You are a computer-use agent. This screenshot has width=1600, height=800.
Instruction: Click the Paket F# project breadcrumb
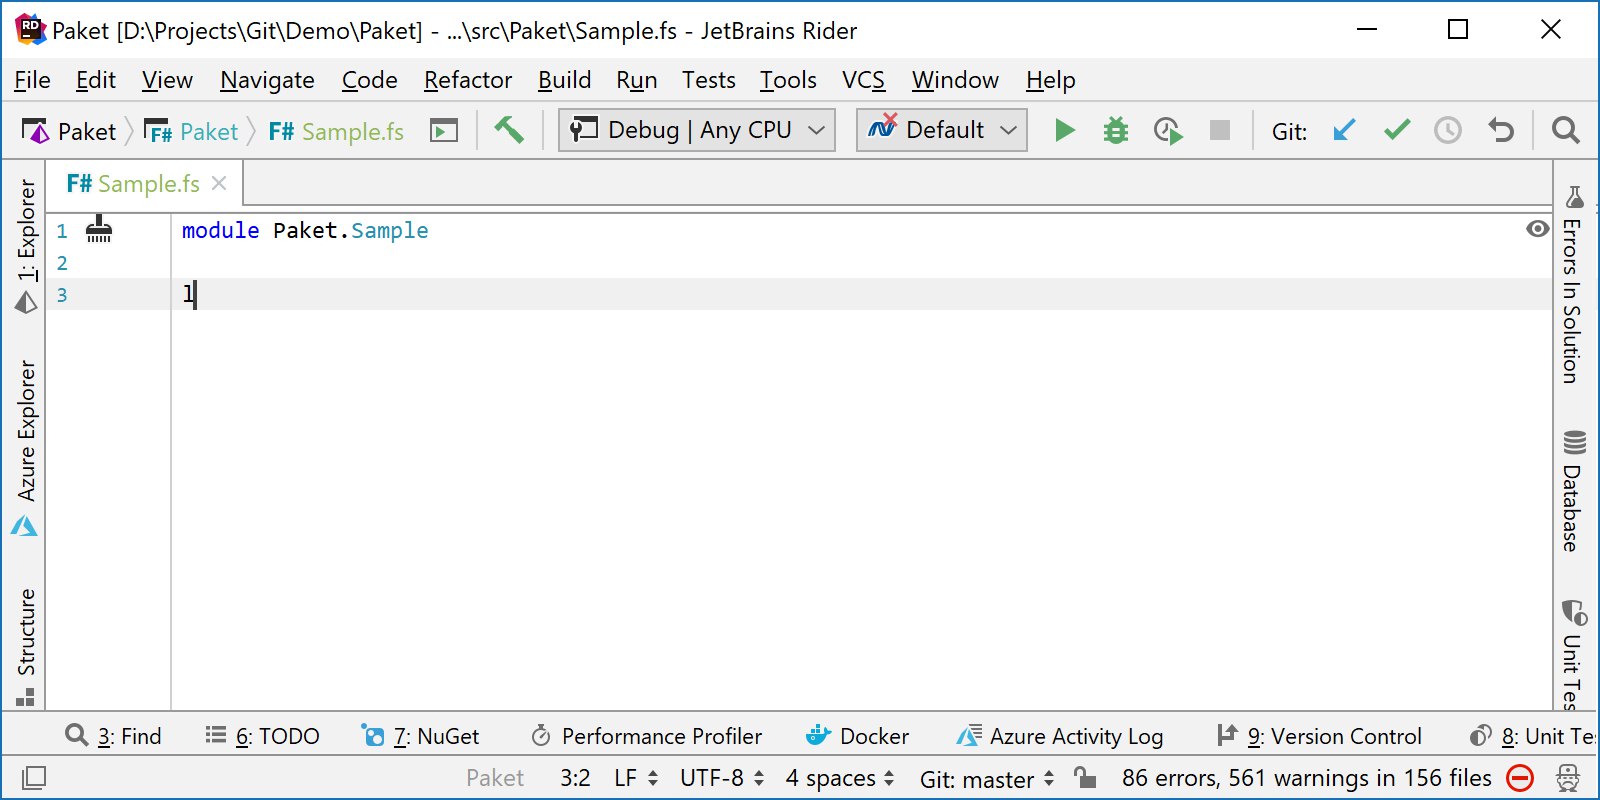coord(192,131)
